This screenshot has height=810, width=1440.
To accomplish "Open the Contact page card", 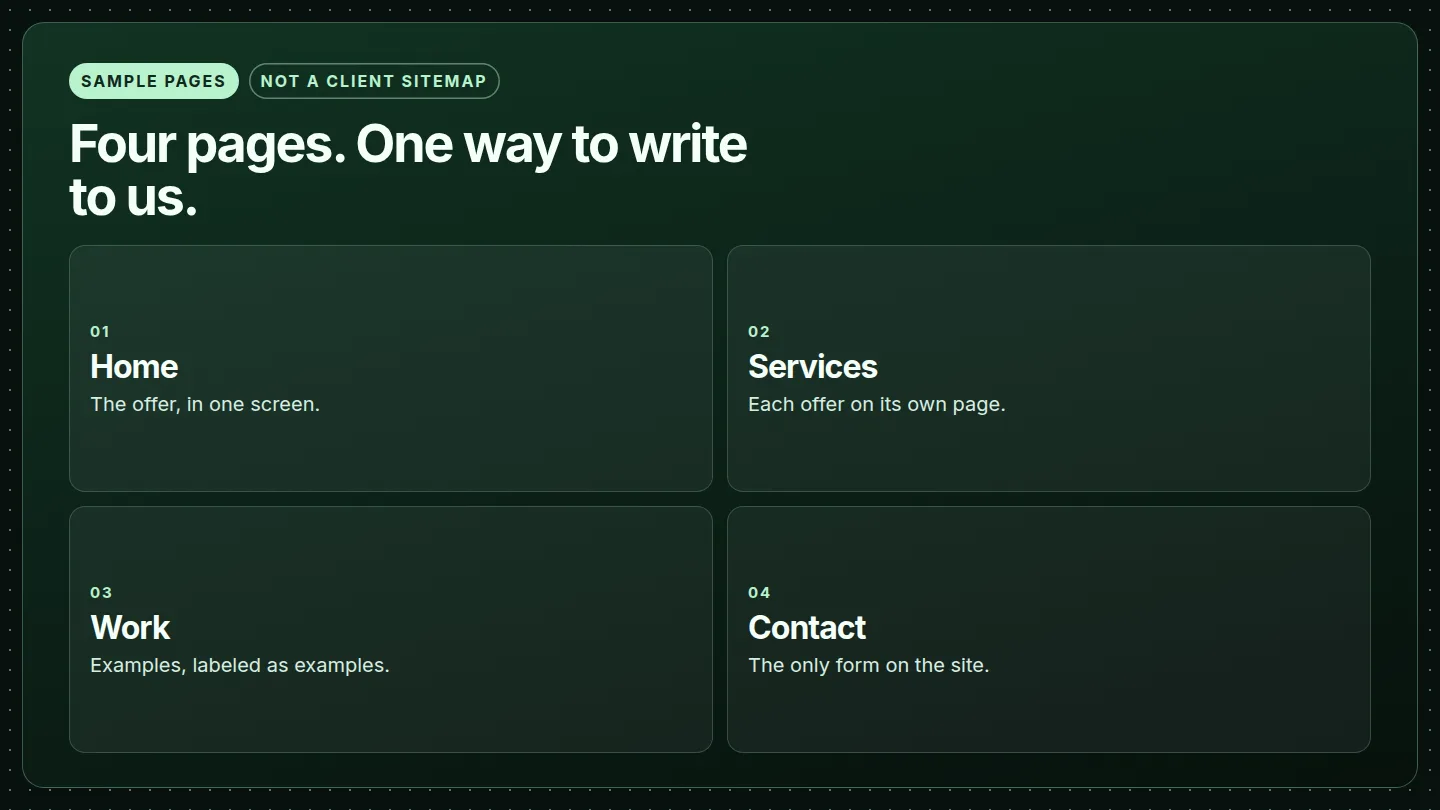I will 1049,629.
